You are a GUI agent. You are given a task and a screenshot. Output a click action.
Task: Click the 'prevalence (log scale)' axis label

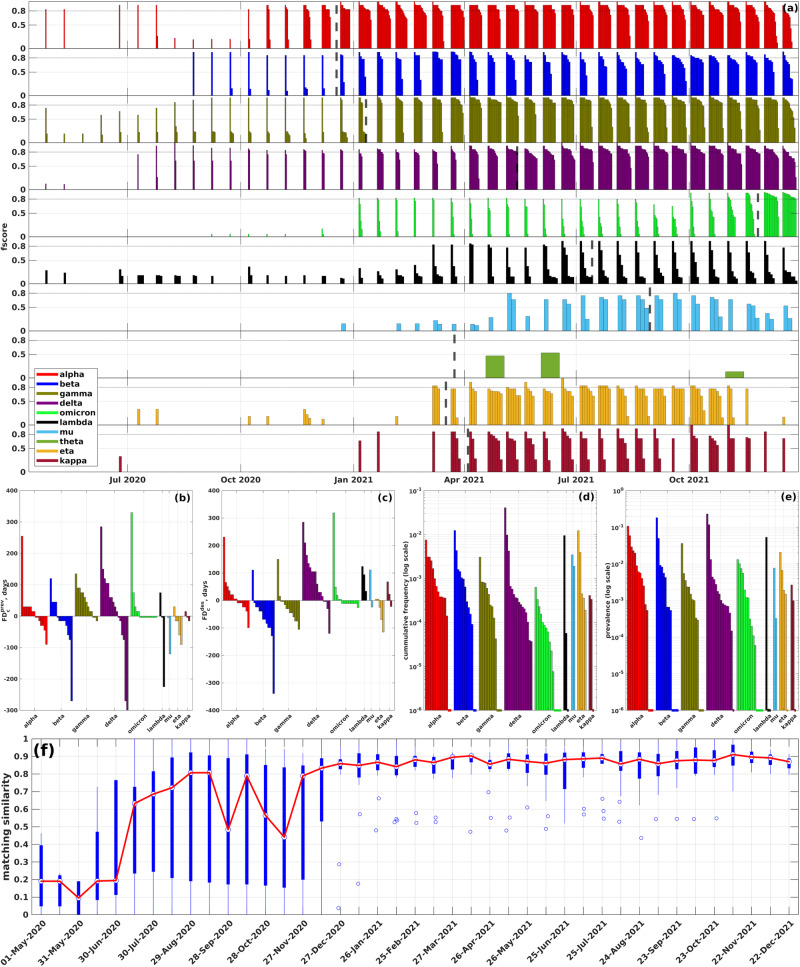pyautogui.click(x=608, y=601)
